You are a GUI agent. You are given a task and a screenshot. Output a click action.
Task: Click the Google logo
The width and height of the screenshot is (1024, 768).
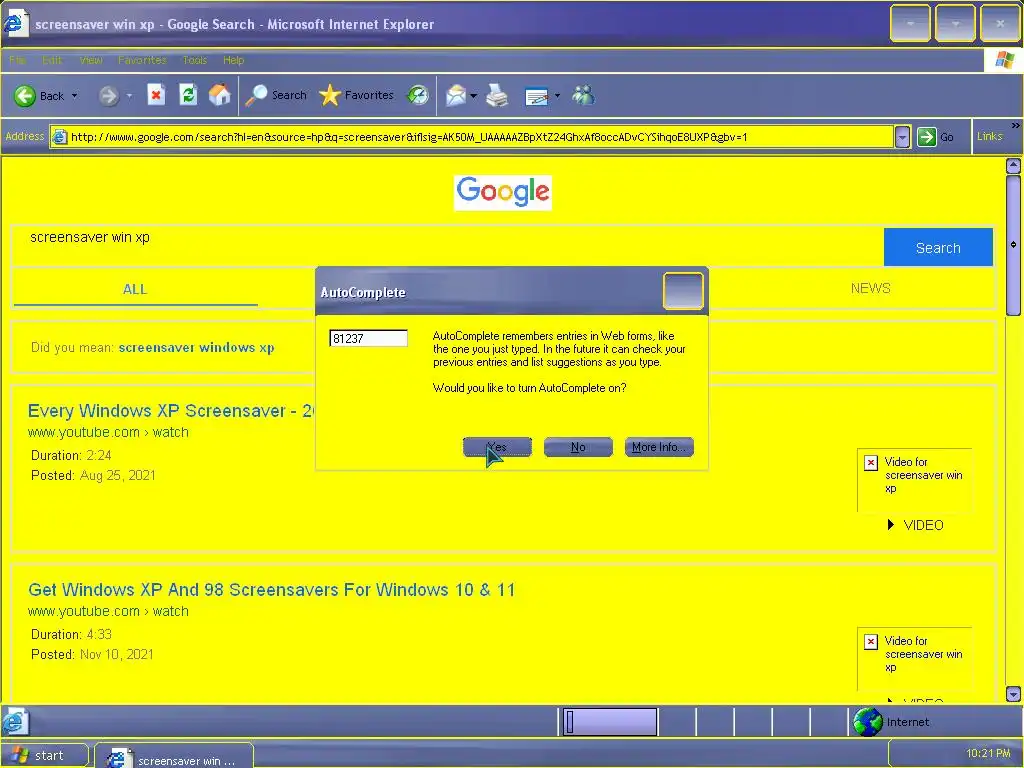pyautogui.click(x=503, y=193)
